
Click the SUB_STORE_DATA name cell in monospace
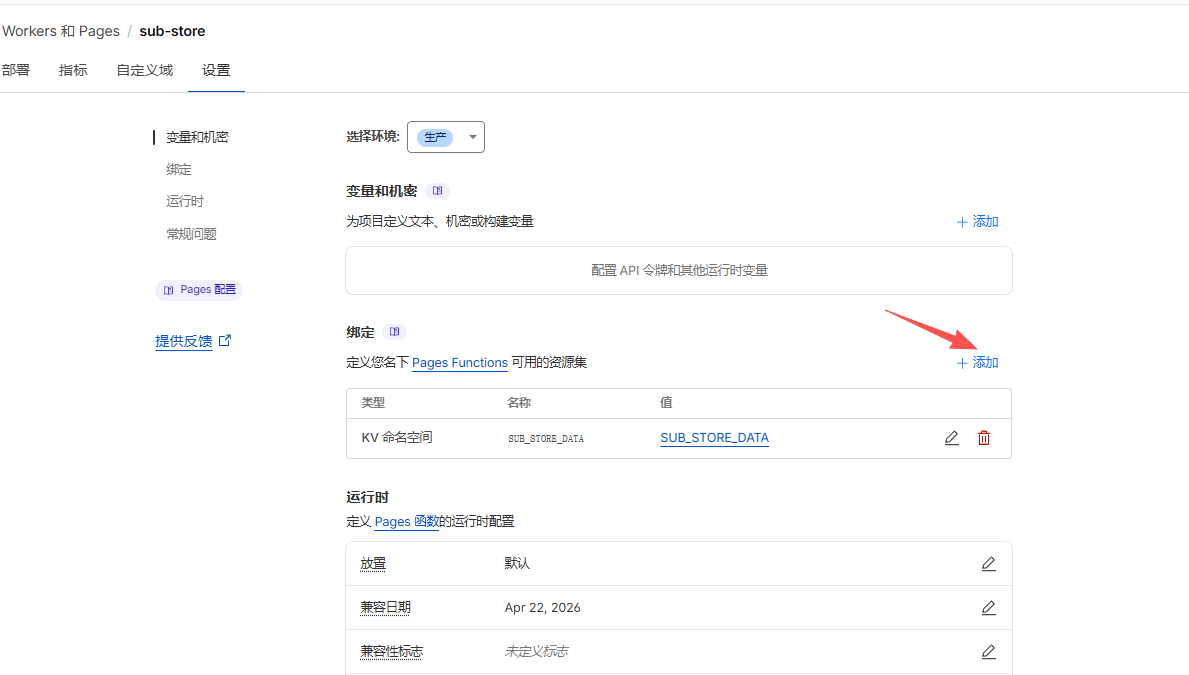(x=546, y=438)
